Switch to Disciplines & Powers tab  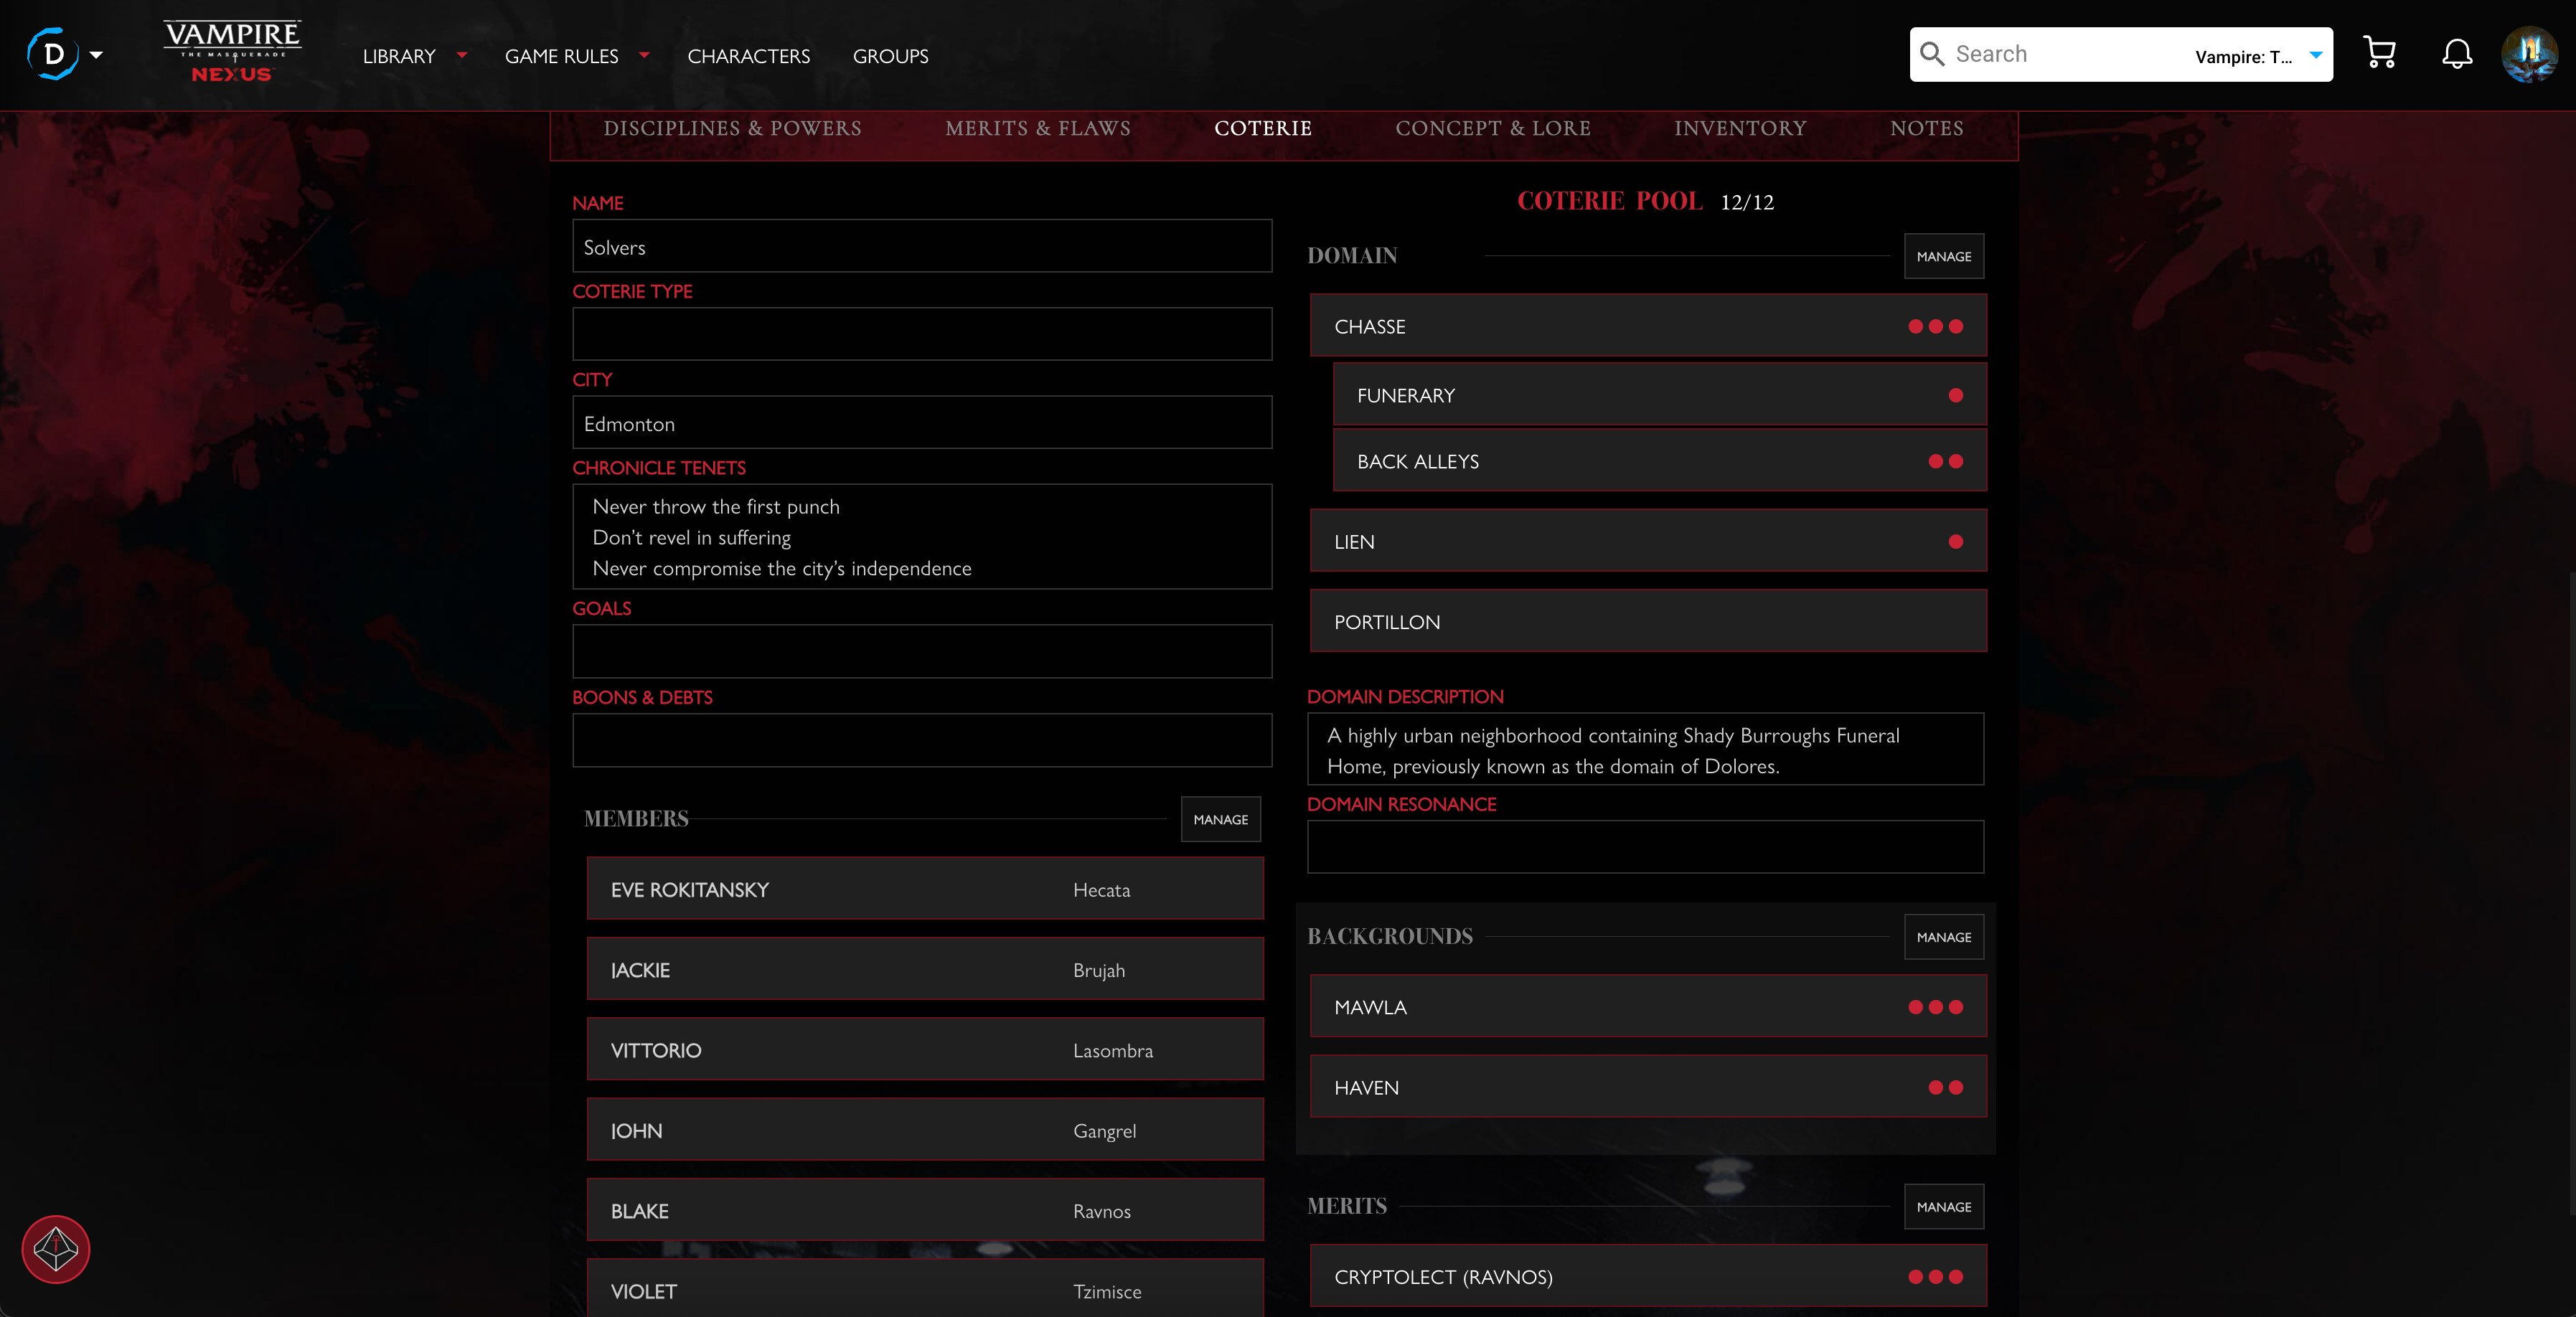click(732, 128)
